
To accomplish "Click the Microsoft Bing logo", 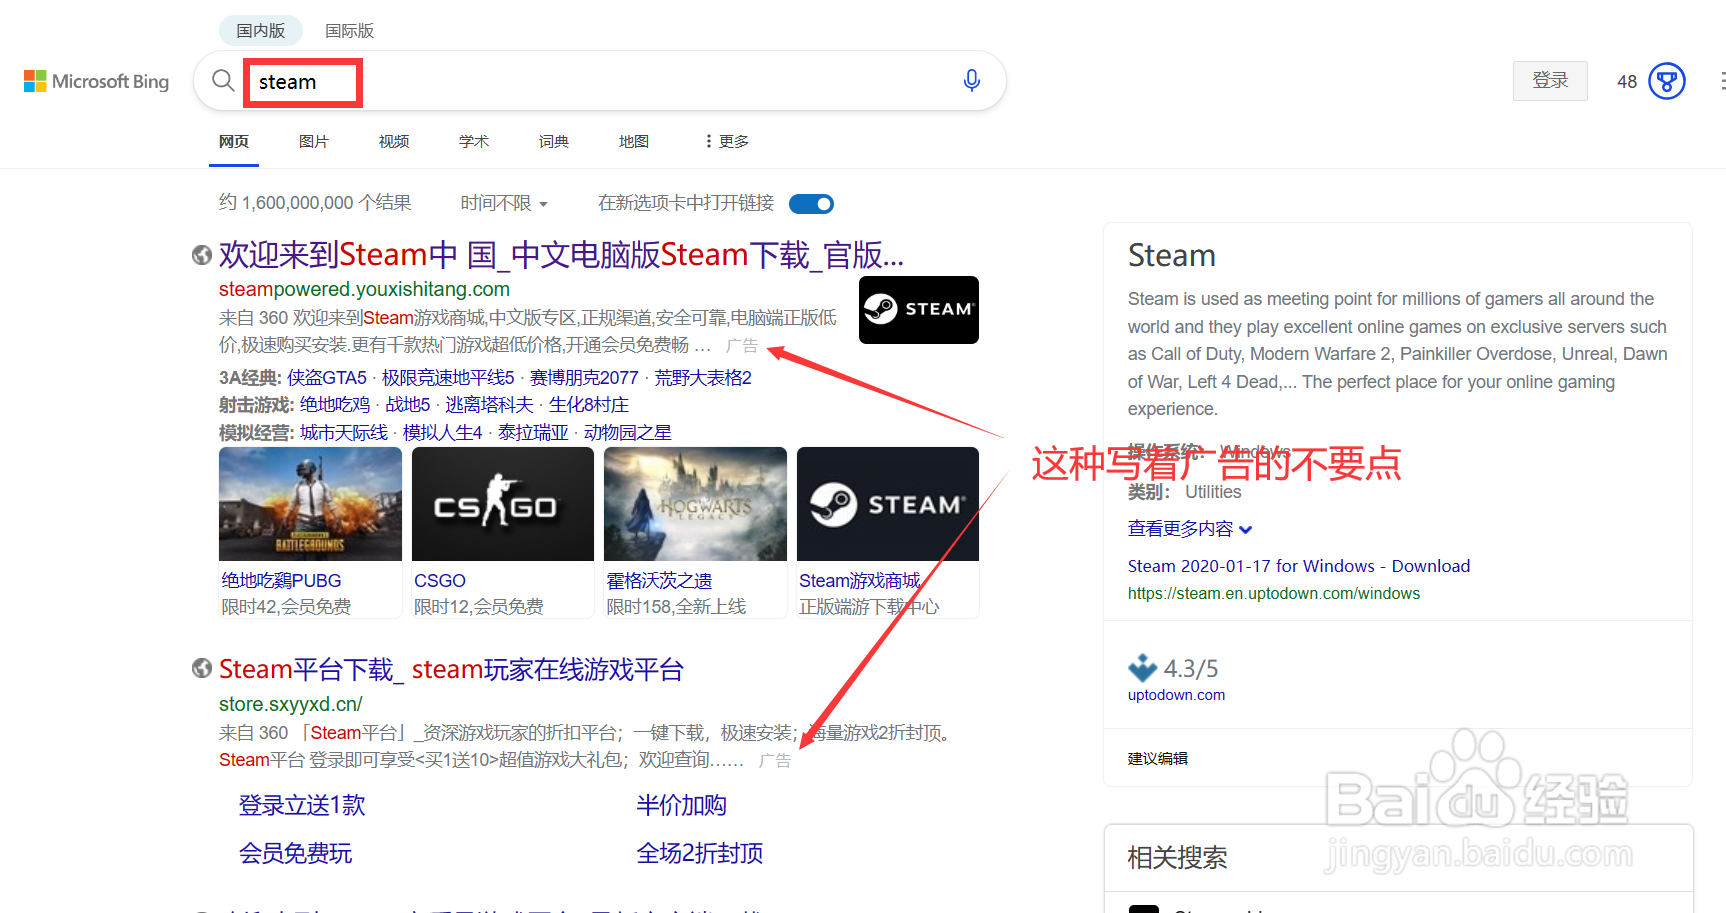I will [96, 81].
